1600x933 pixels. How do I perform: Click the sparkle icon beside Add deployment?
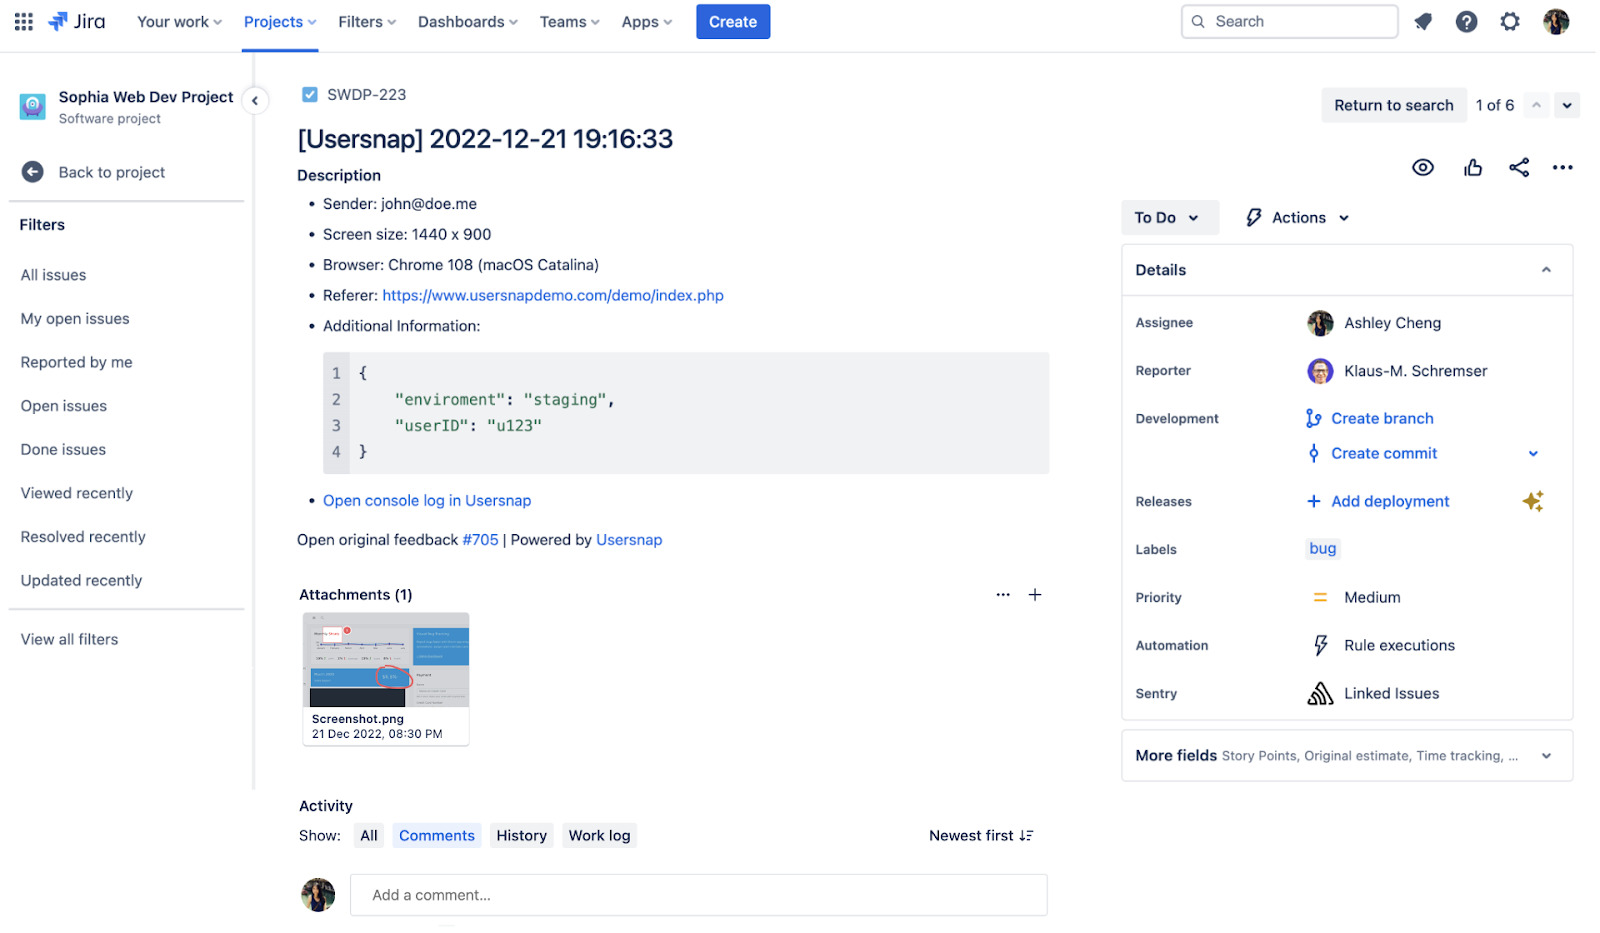(x=1533, y=501)
